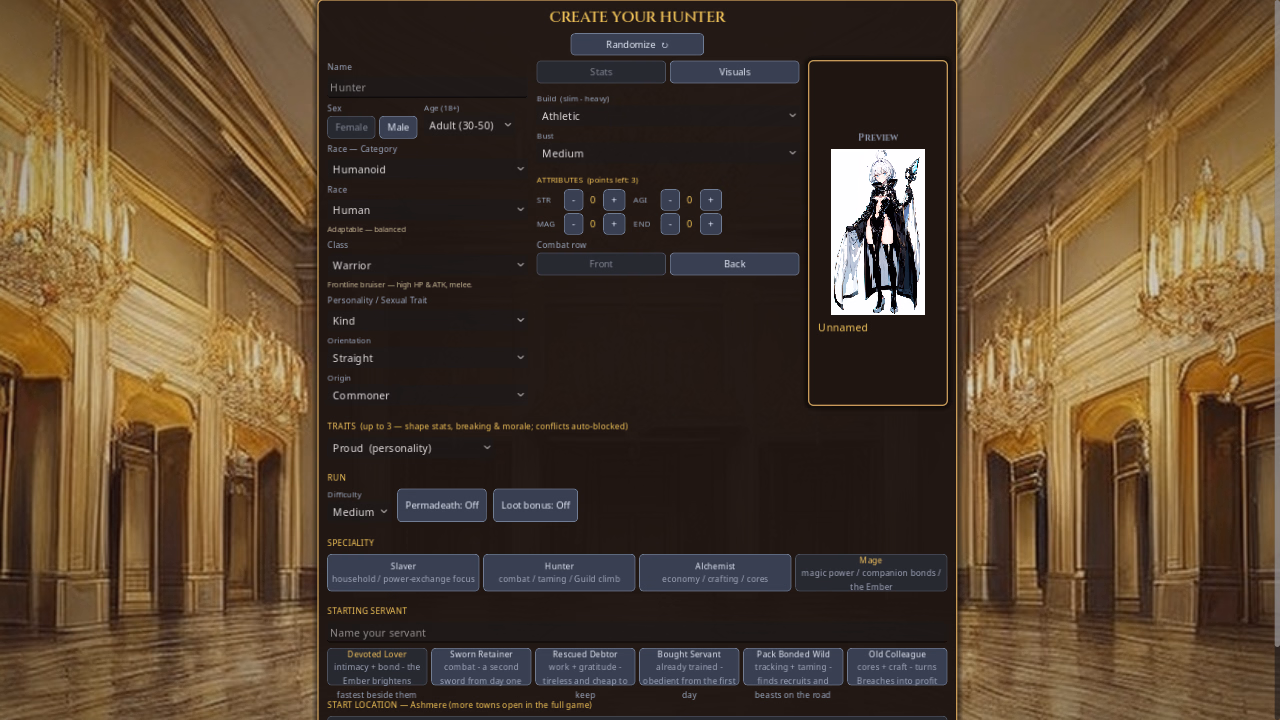Select Male sex option
The image size is (1280, 720).
point(398,127)
